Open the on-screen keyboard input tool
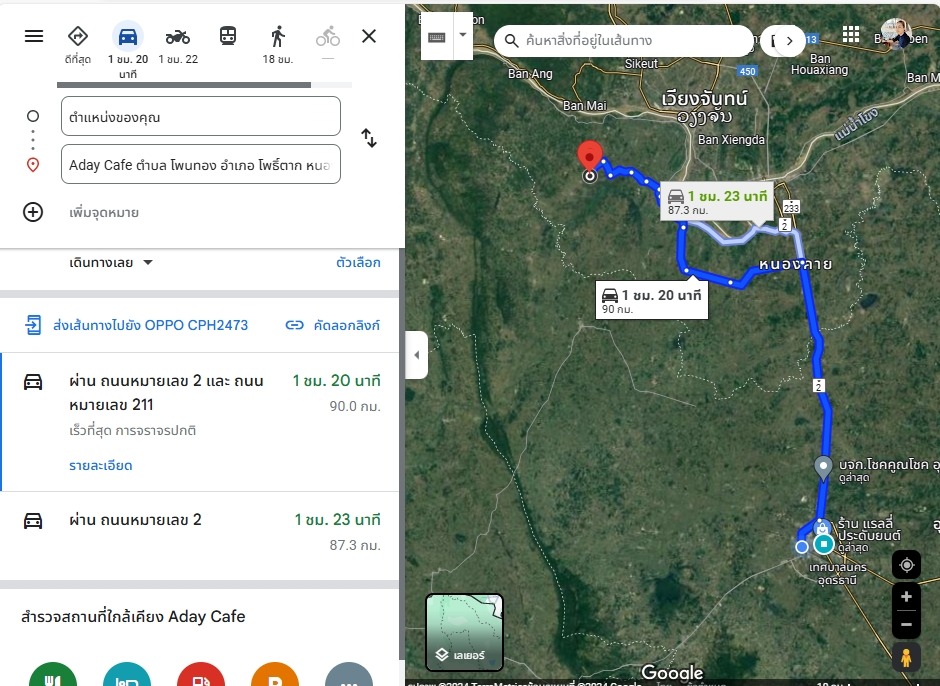 click(436, 37)
